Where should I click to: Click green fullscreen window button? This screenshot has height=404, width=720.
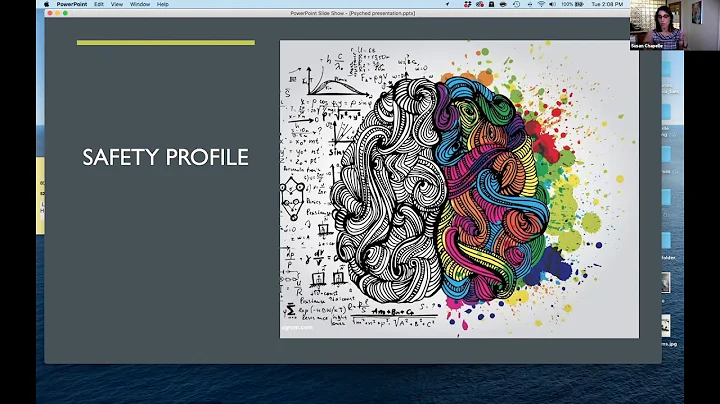point(66,13)
